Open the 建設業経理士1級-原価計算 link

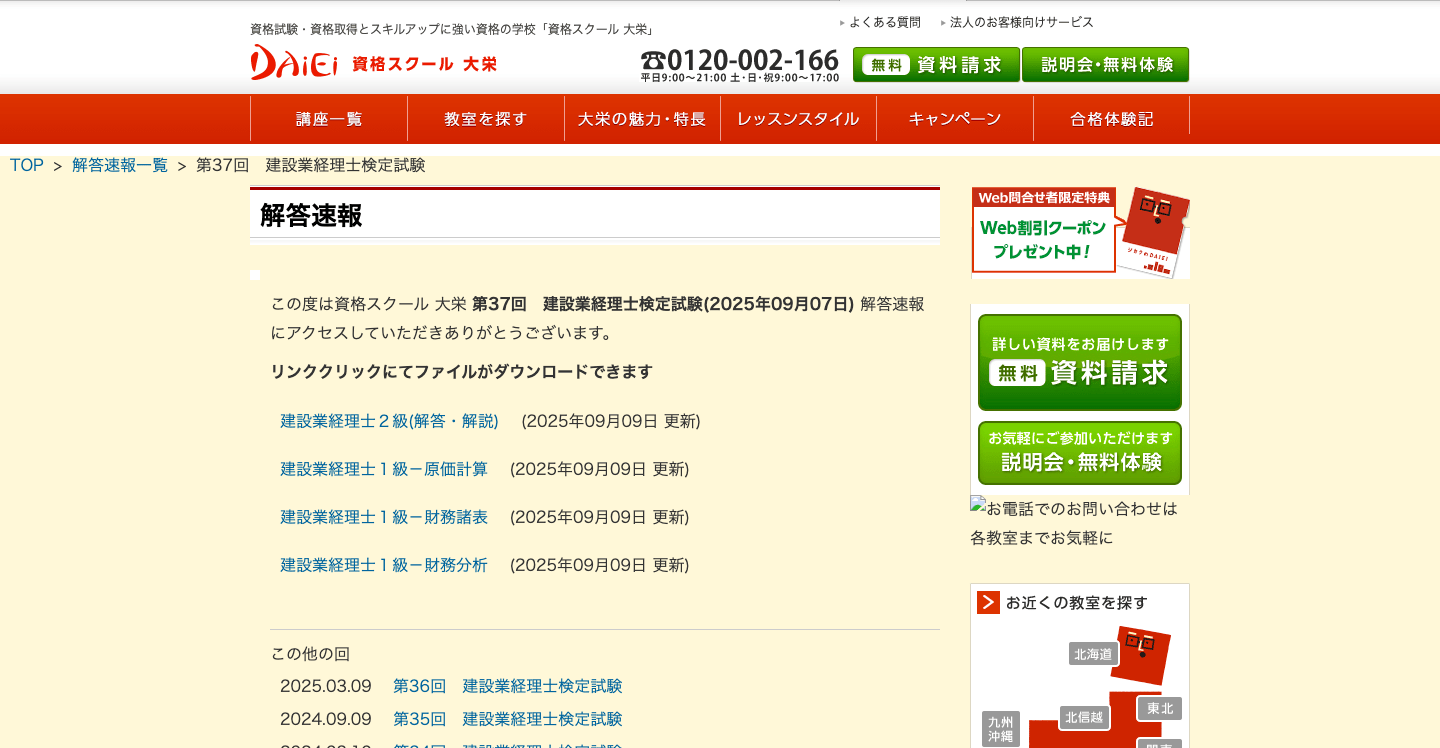point(384,469)
